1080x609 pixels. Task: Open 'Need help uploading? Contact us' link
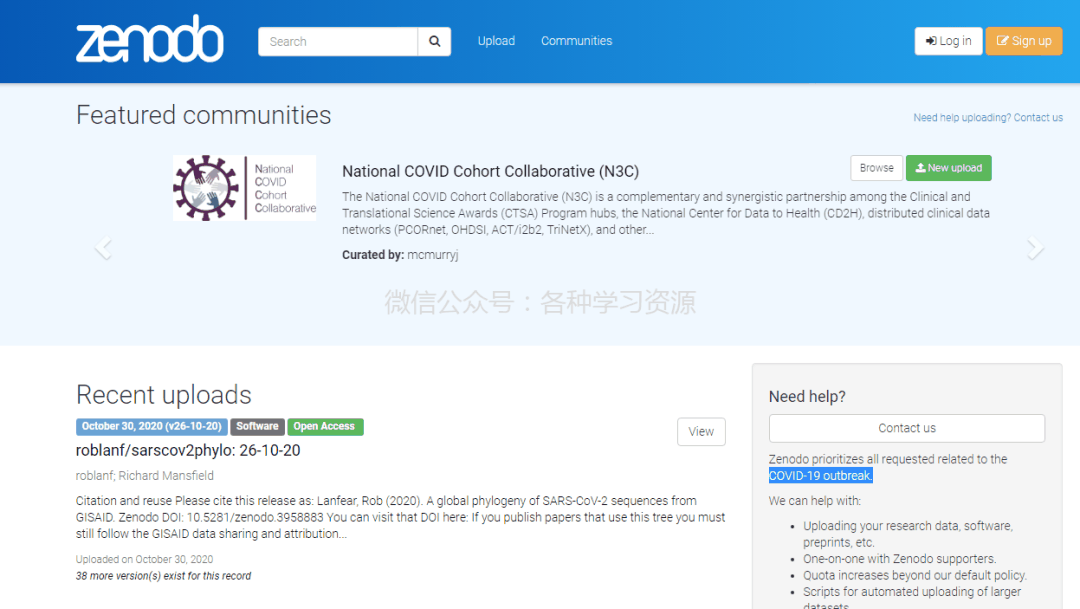pyautogui.click(x=987, y=118)
